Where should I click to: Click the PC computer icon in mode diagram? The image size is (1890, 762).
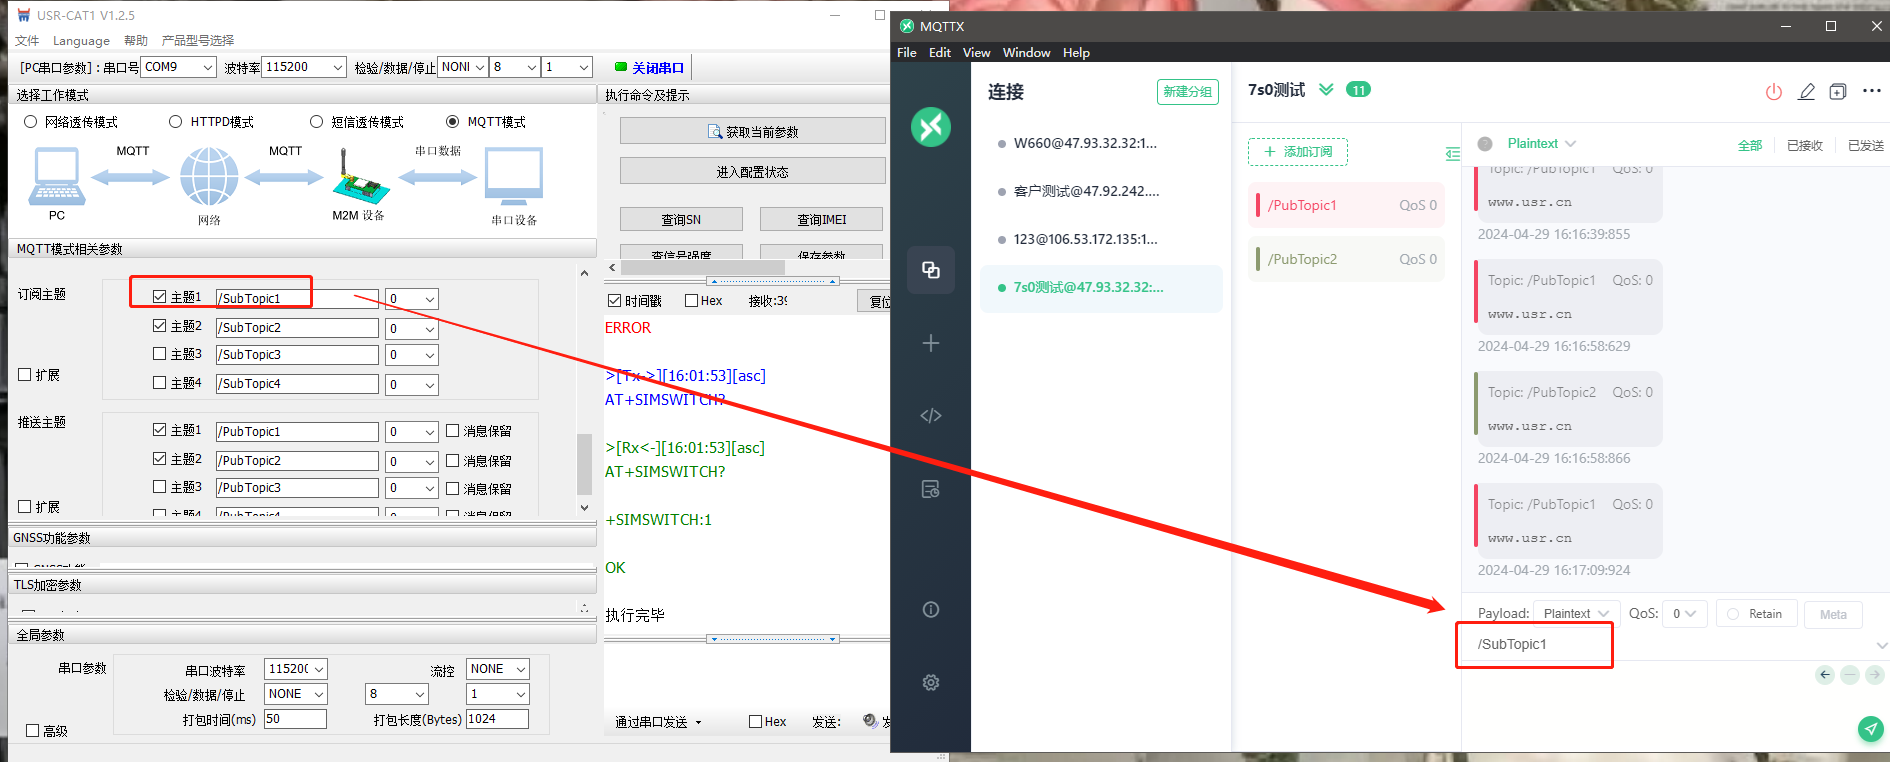[x=57, y=176]
